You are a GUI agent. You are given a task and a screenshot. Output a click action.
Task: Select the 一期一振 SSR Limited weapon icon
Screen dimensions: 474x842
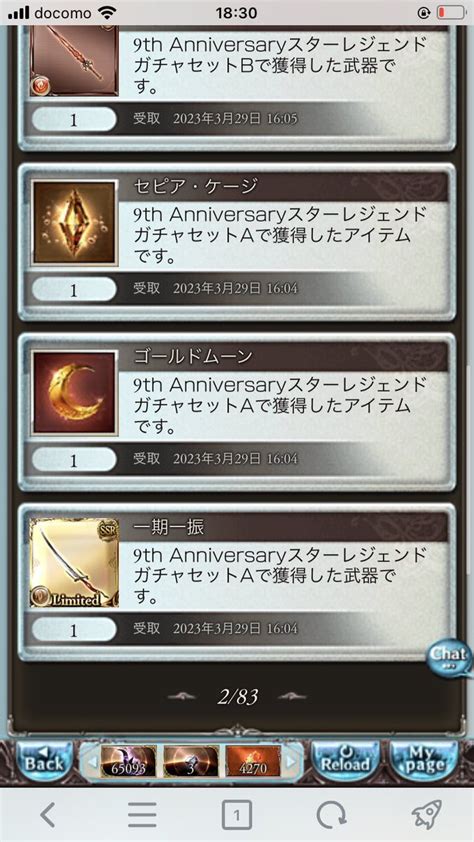74,563
